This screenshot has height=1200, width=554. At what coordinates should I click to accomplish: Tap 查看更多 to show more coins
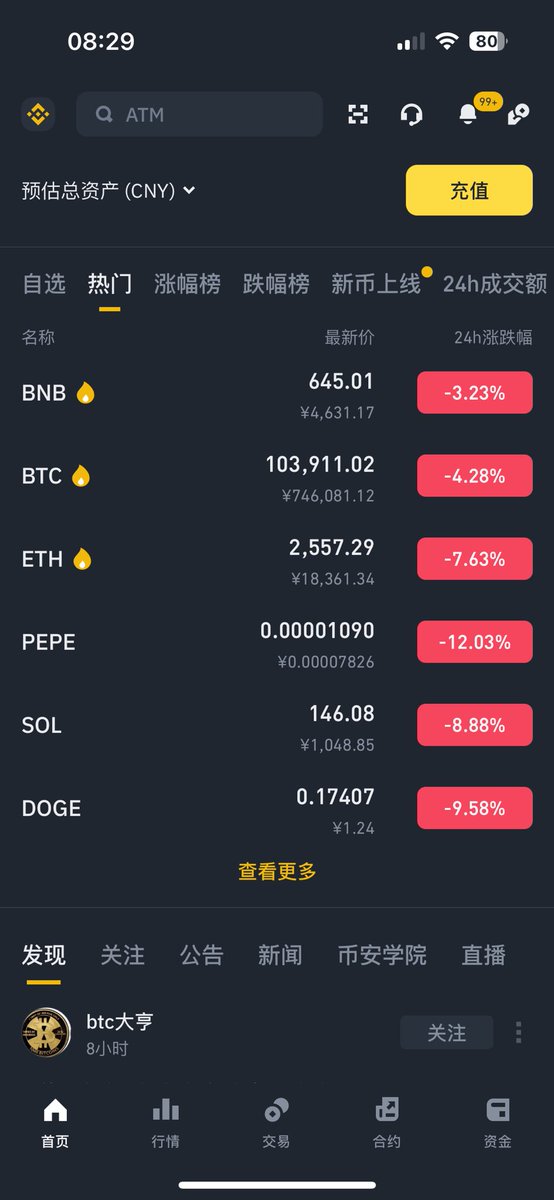pyautogui.click(x=277, y=871)
